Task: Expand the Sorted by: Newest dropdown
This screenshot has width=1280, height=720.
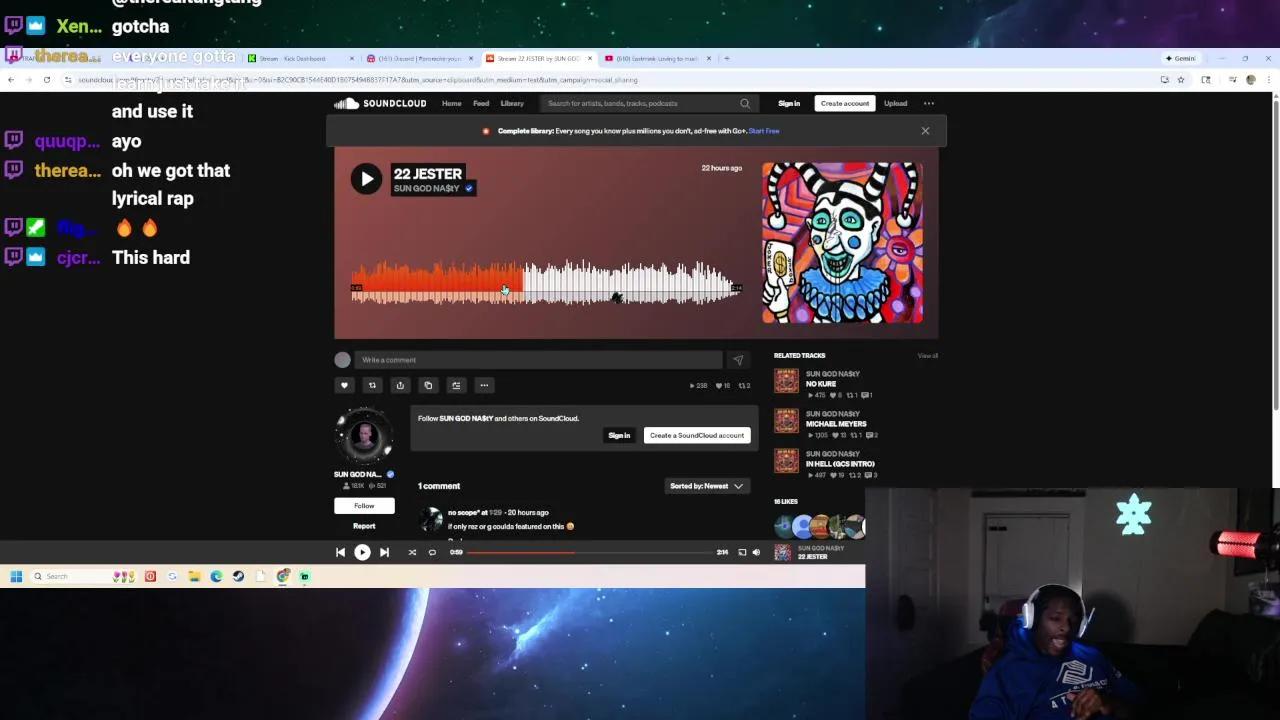Action: pos(706,486)
